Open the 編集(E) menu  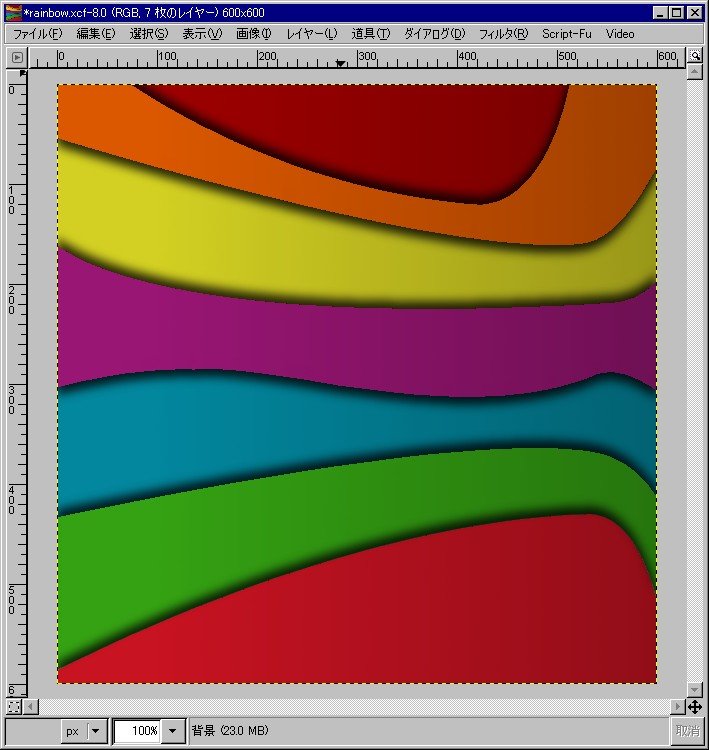click(x=96, y=34)
